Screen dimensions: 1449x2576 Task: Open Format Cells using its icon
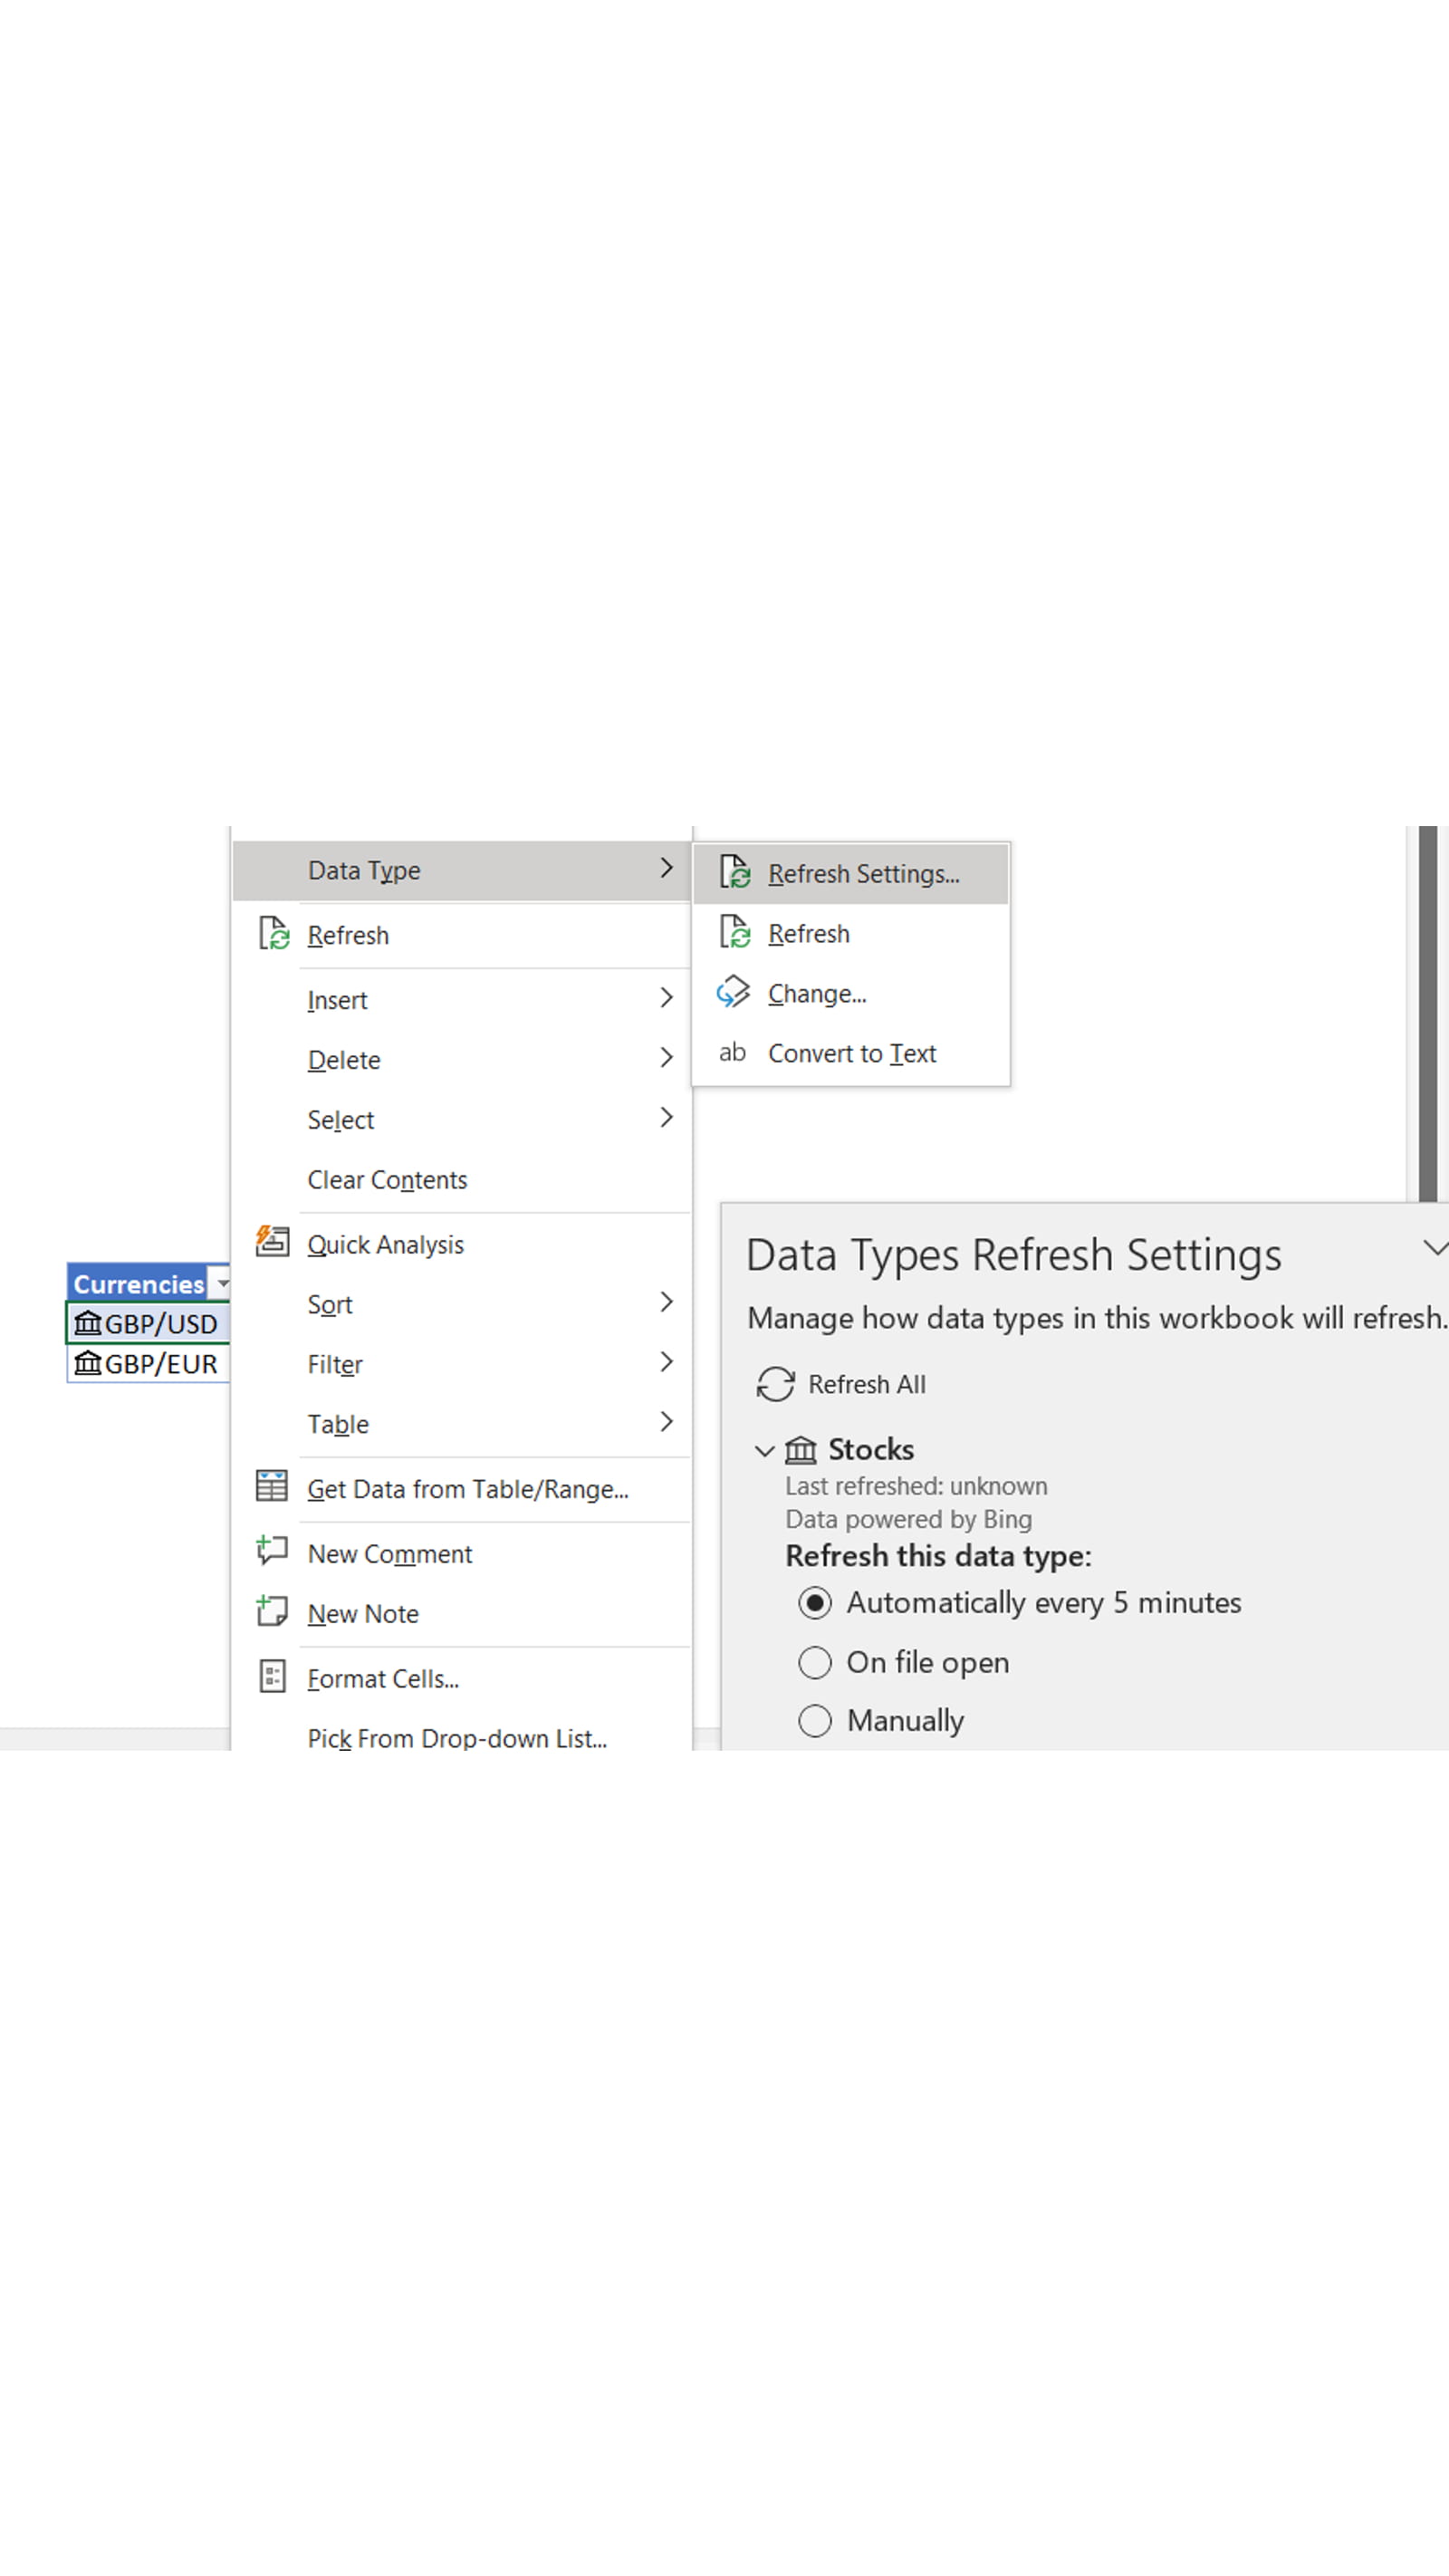pos(272,1677)
